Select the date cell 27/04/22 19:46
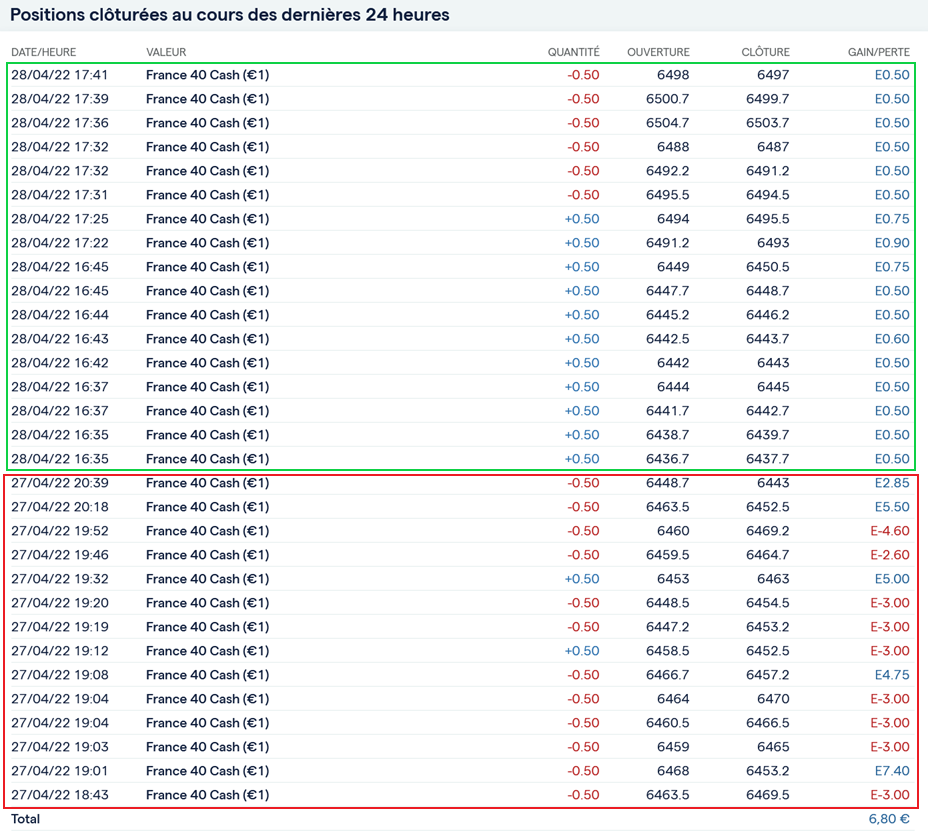The height and width of the screenshot is (838, 929). pos(60,555)
